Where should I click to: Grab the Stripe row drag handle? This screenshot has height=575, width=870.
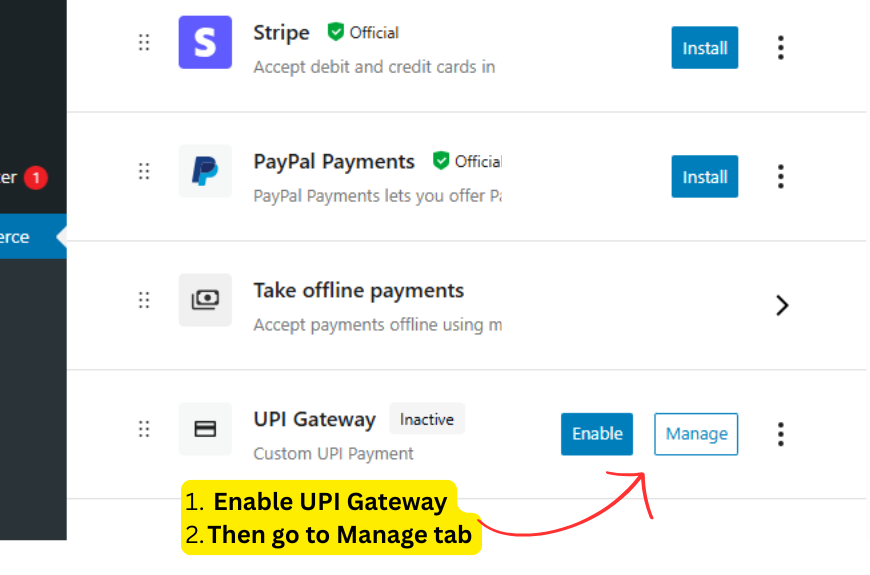point(144,42)
